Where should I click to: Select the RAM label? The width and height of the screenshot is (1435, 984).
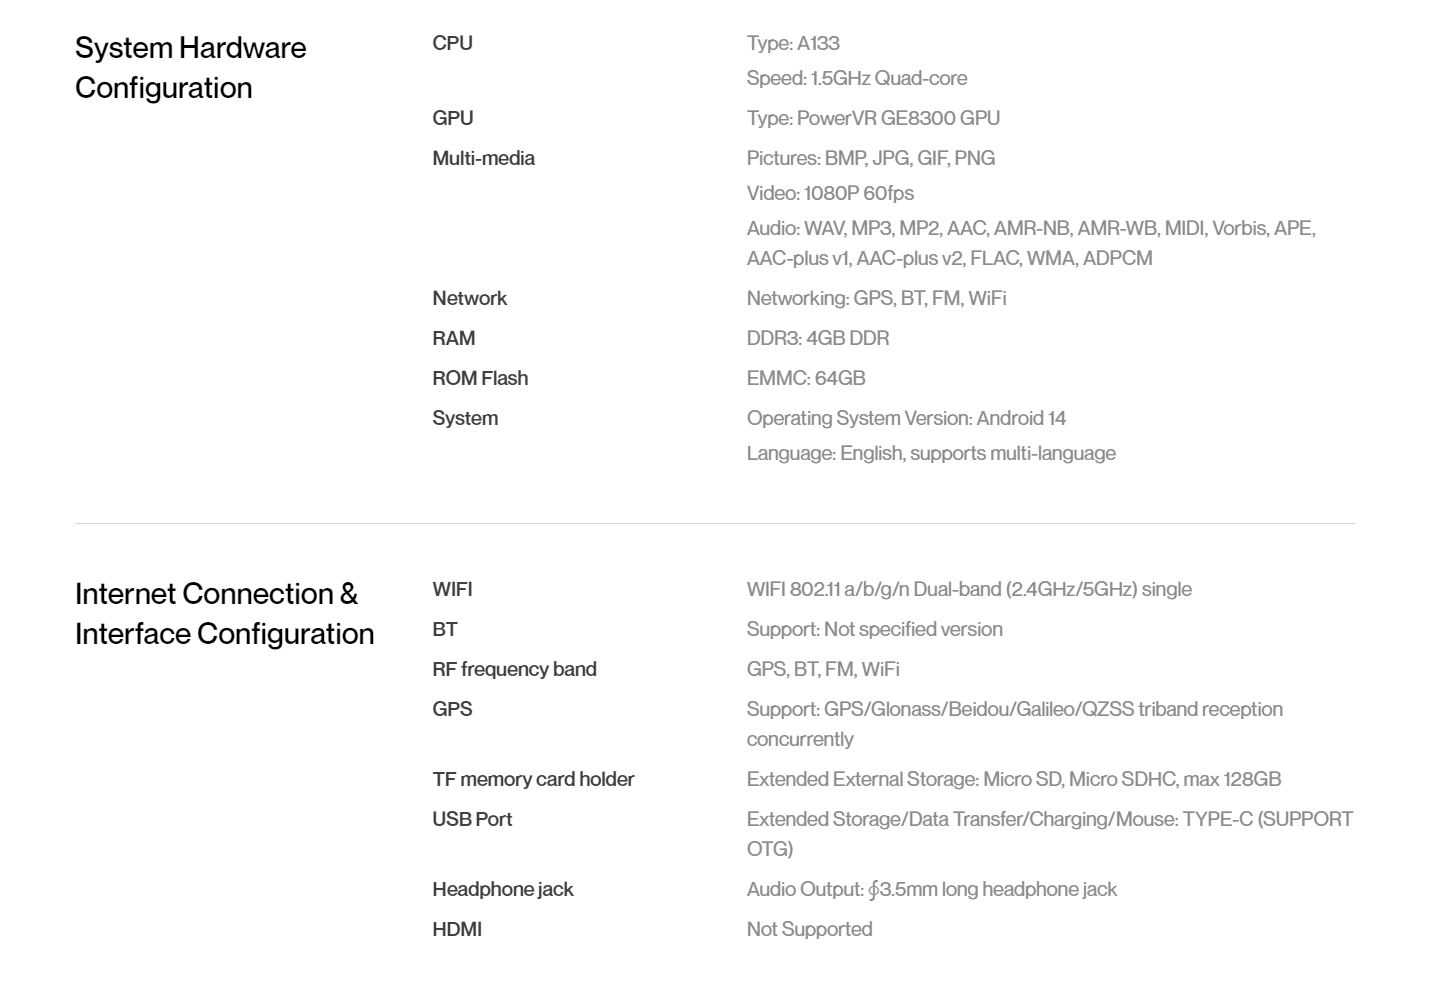click(x=453, y=338)
